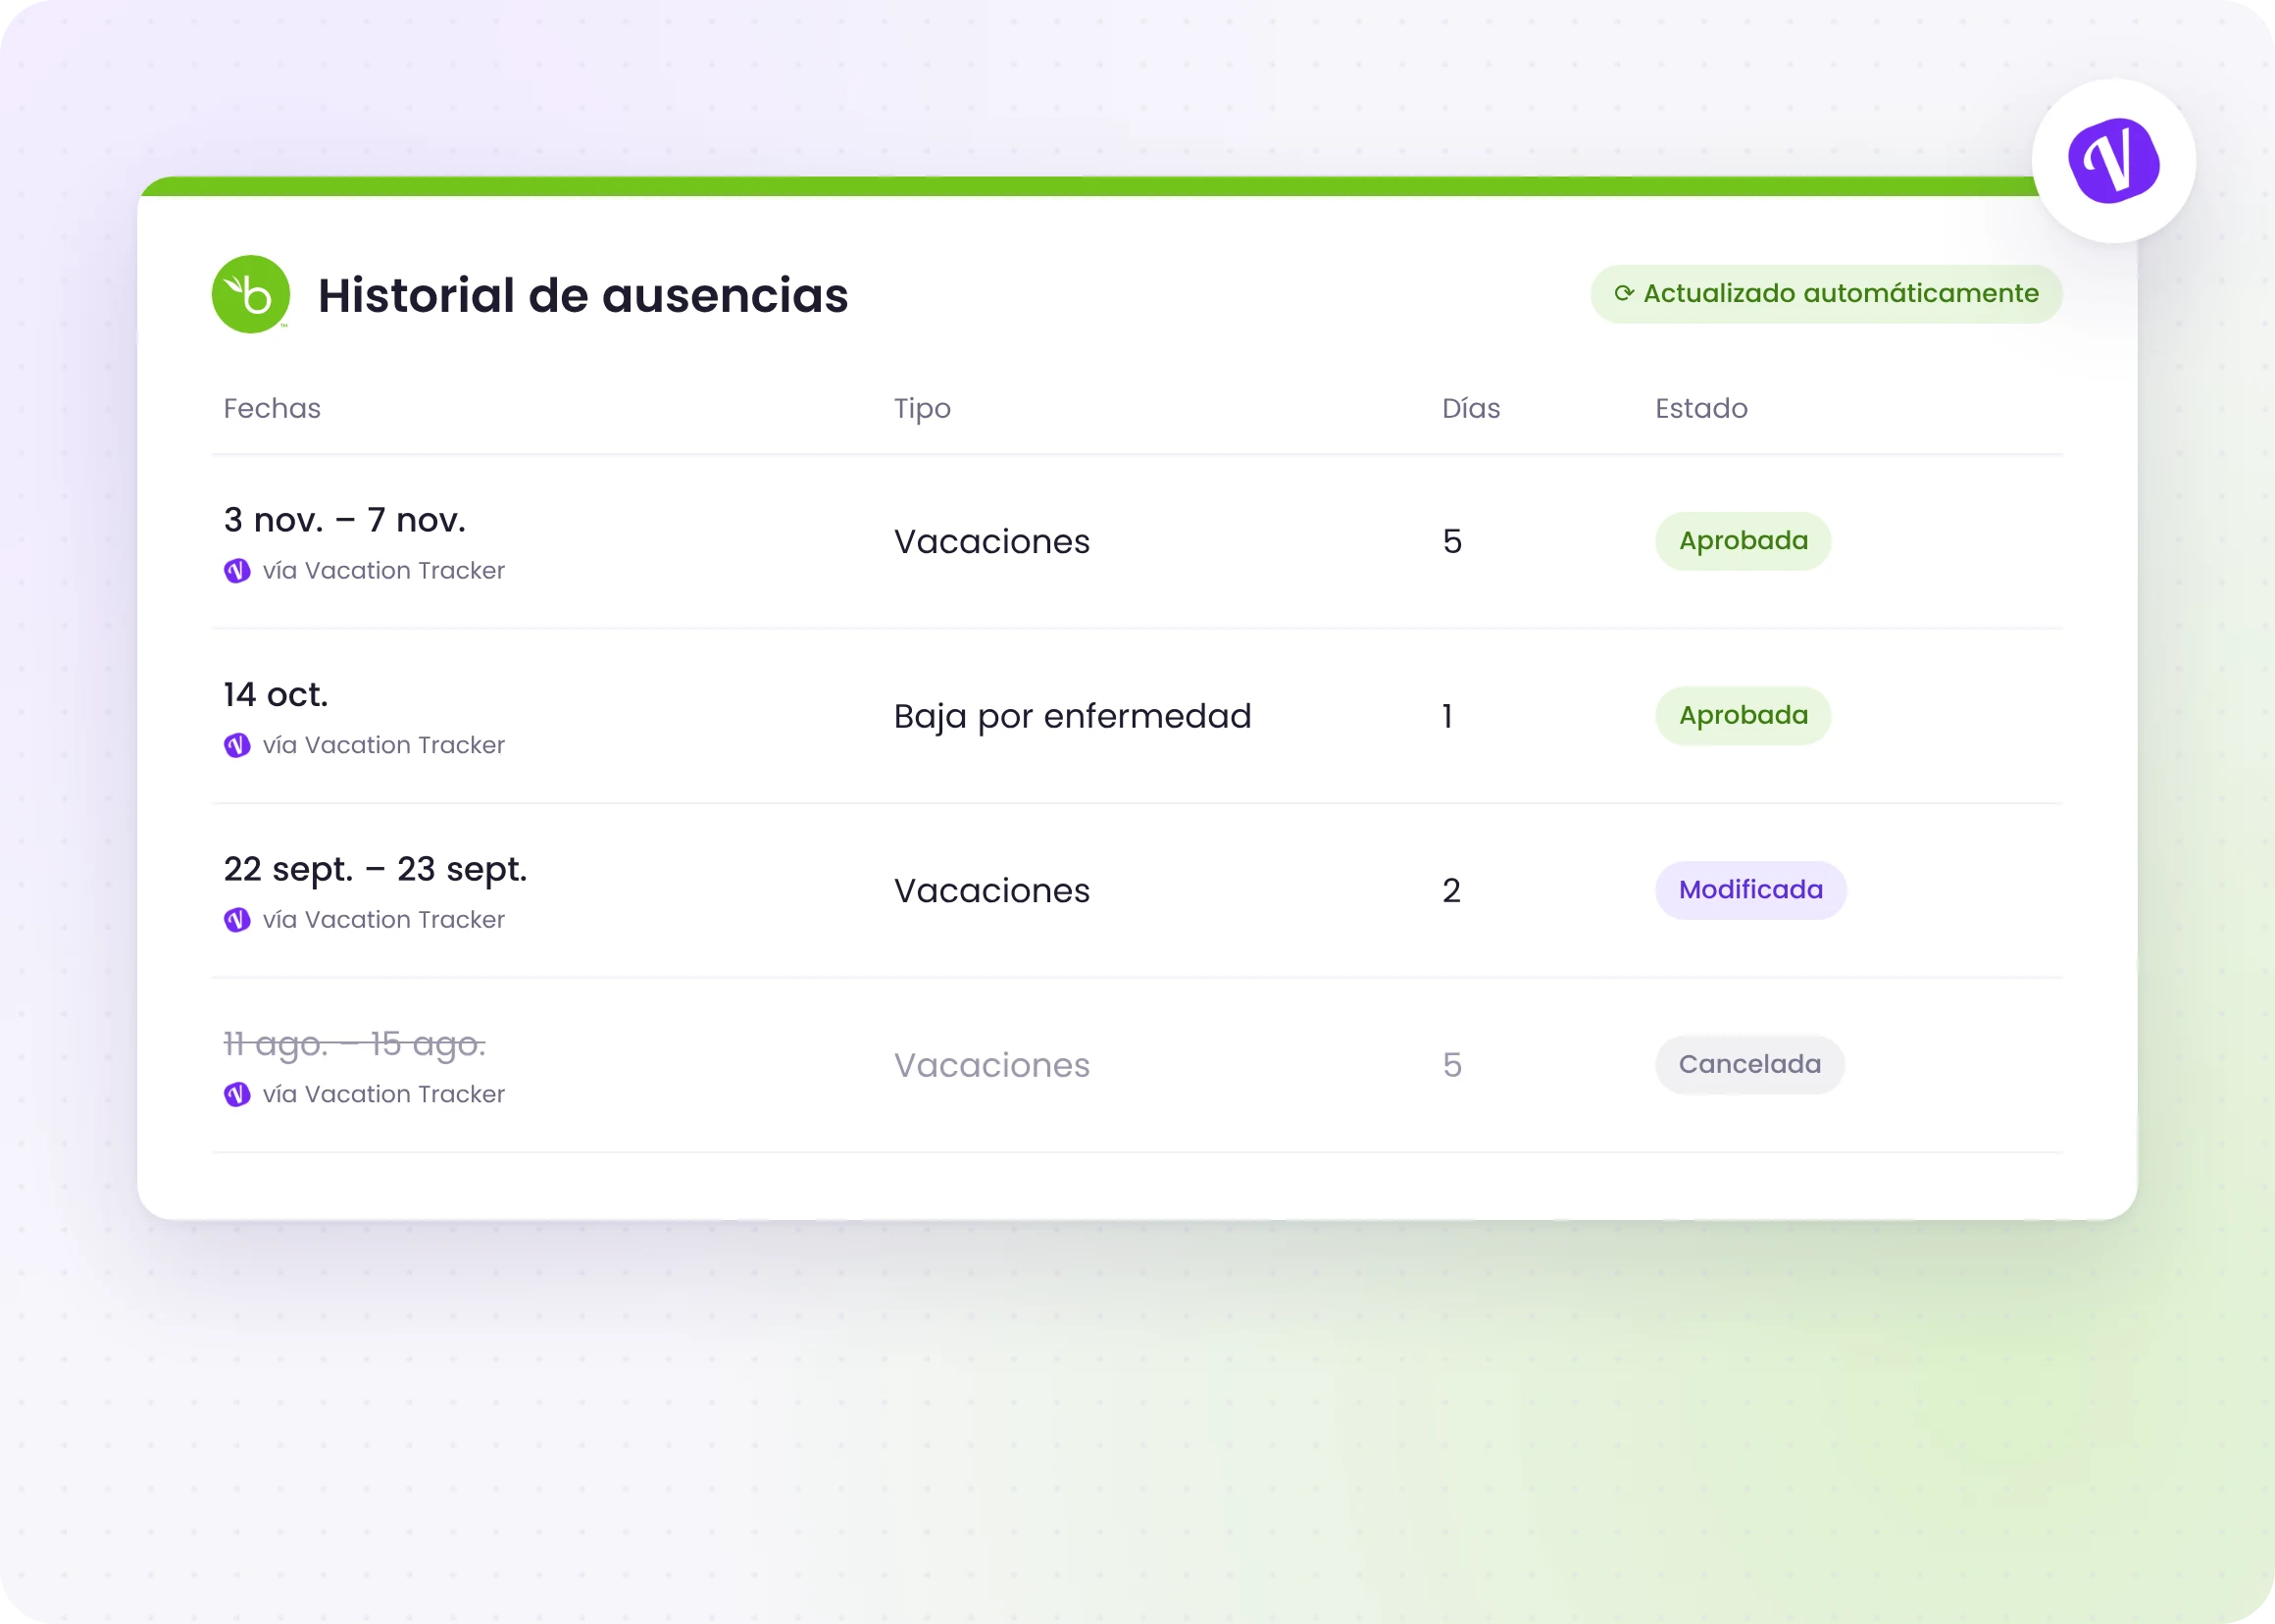
Task: Click days value 2 in the 22 sept. row
Action: click(x=1451, y=891)
